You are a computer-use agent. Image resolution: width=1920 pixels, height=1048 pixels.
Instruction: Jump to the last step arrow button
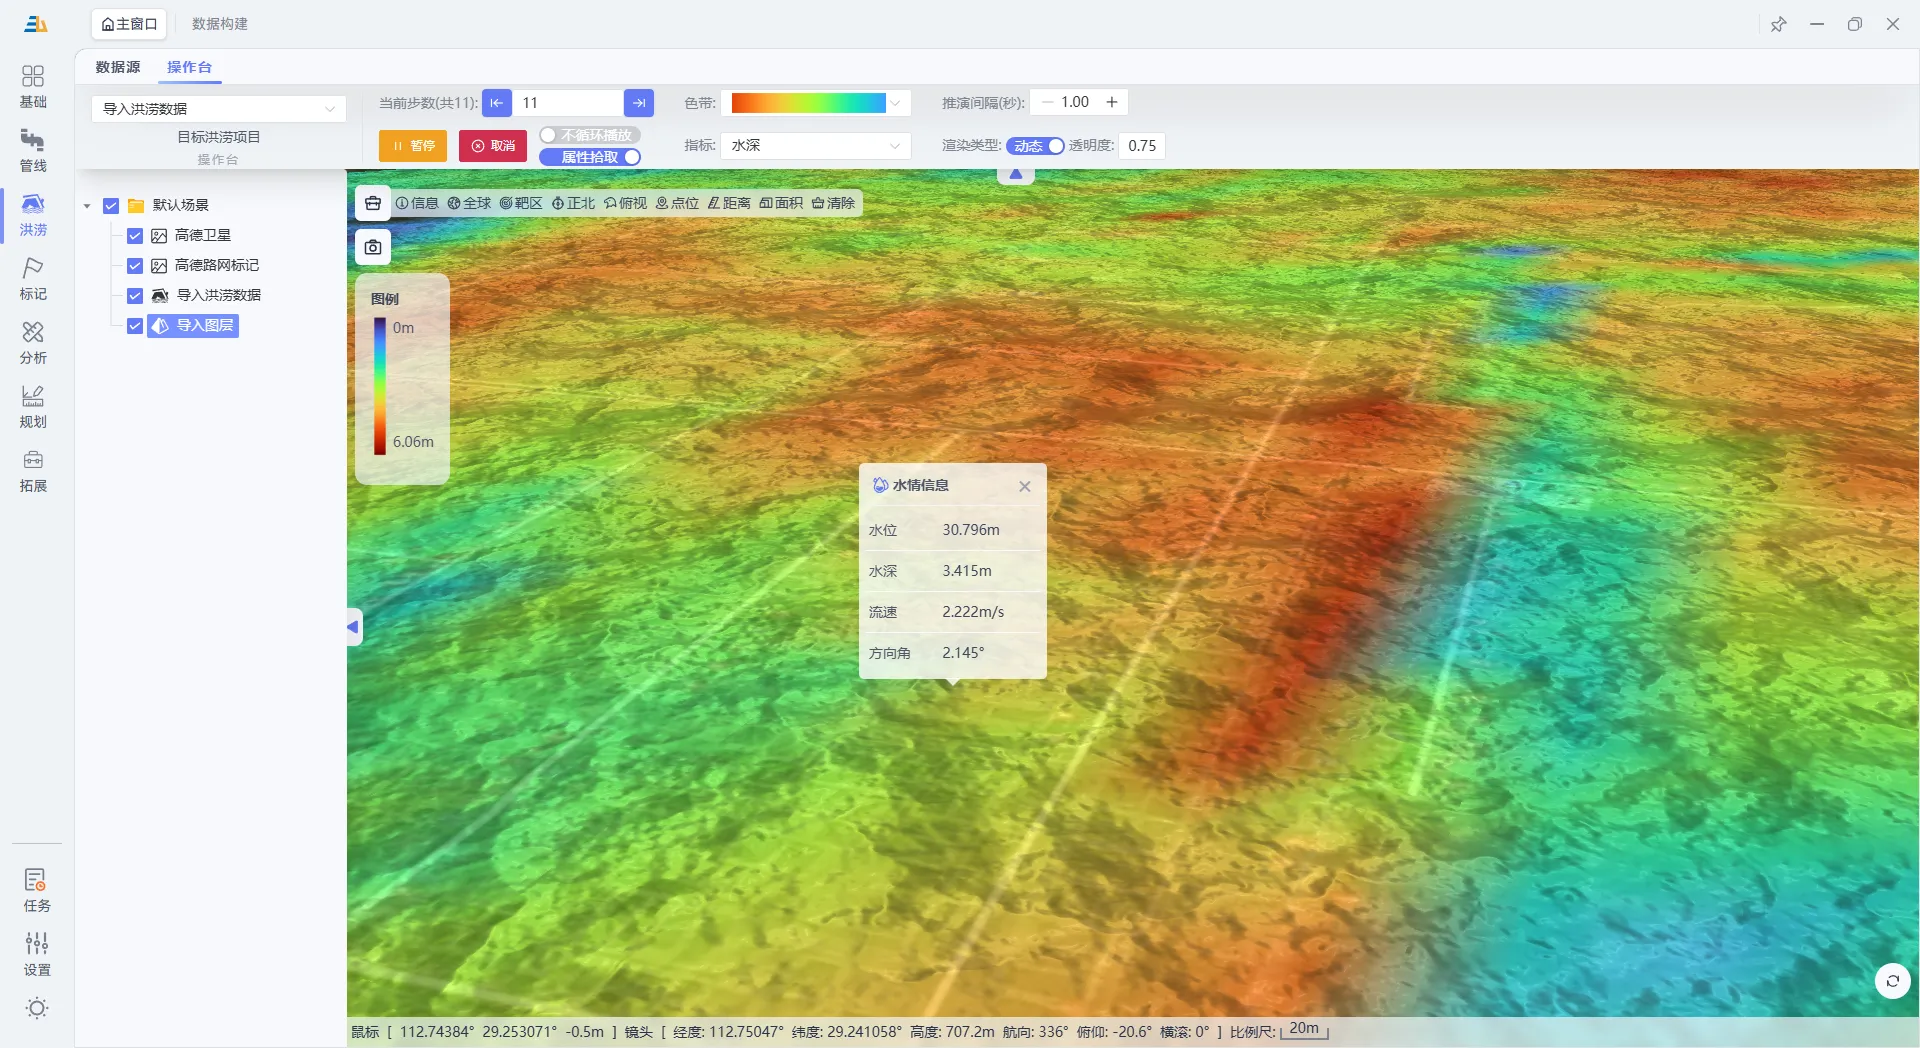(638, 103)
